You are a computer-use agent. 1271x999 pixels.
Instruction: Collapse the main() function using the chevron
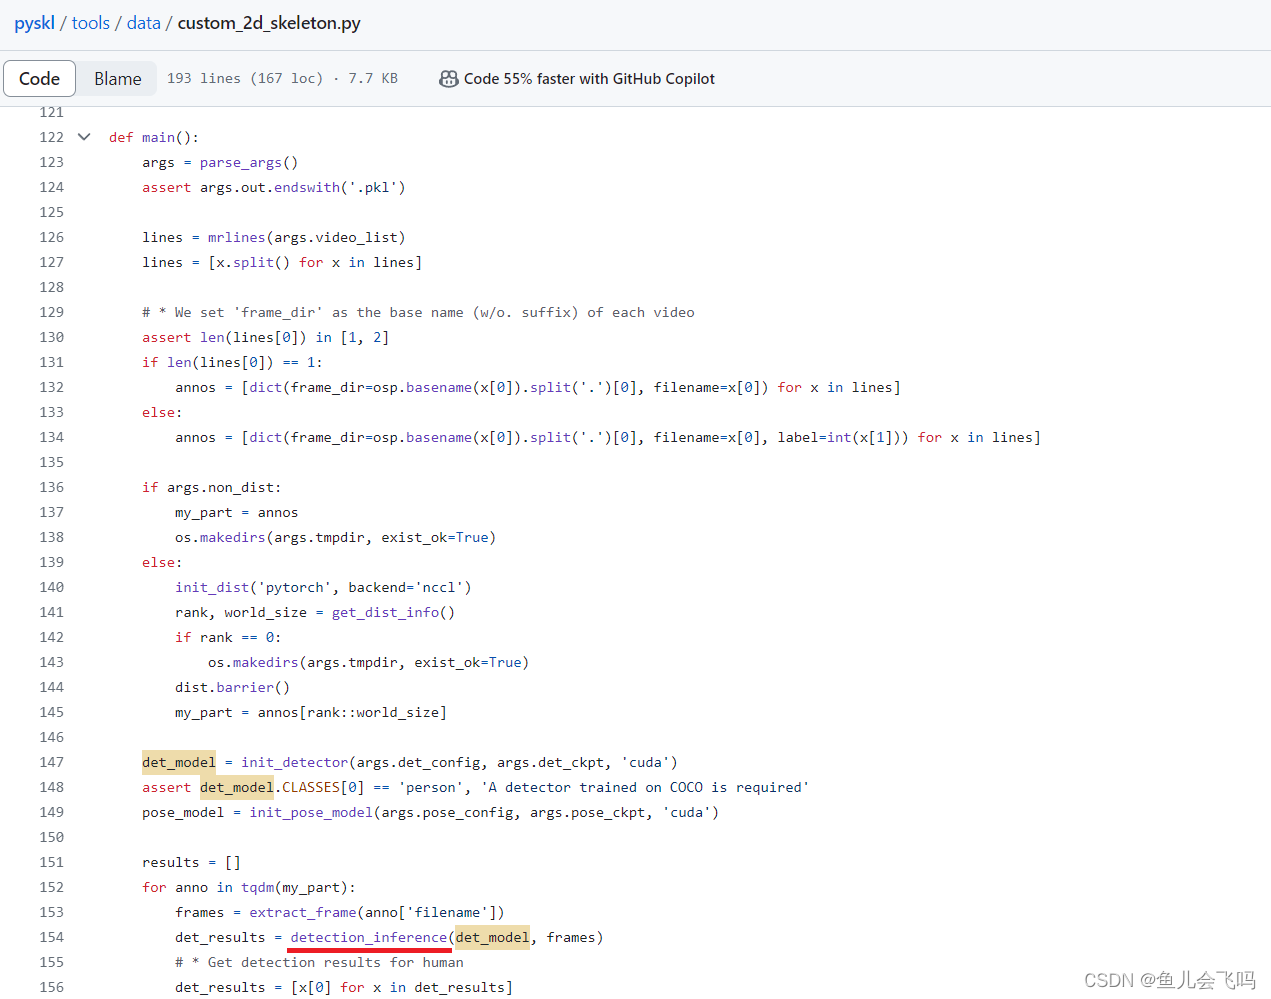pyautogui.click(x=83, y=136)
